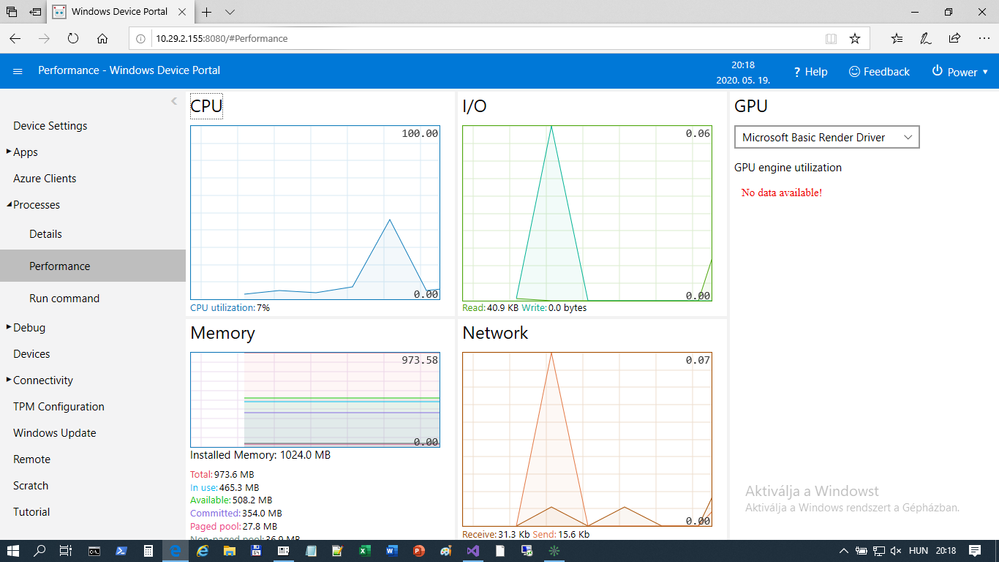This screenshot has width=999, height=562.
Task: Open TPM Configuration page
Action: 59,407
